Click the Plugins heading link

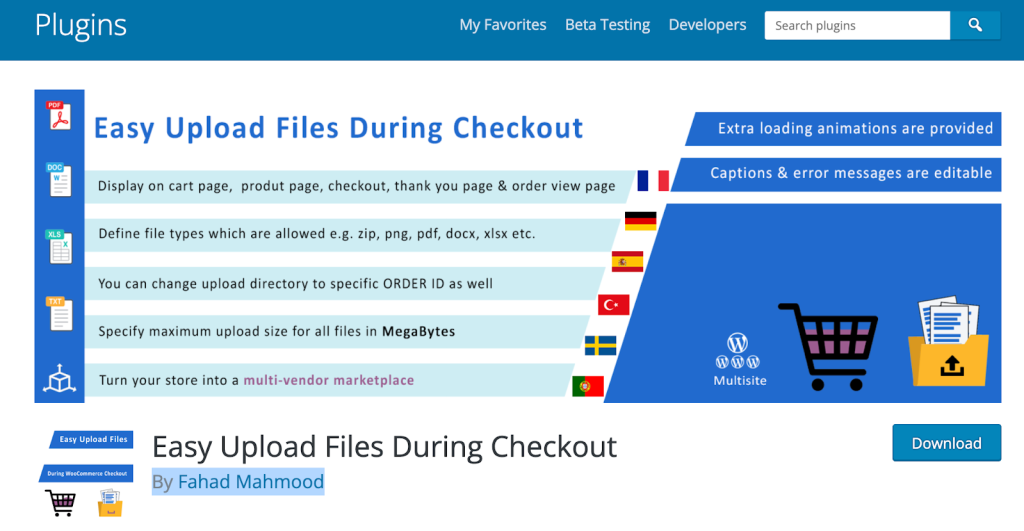[80, 26]
